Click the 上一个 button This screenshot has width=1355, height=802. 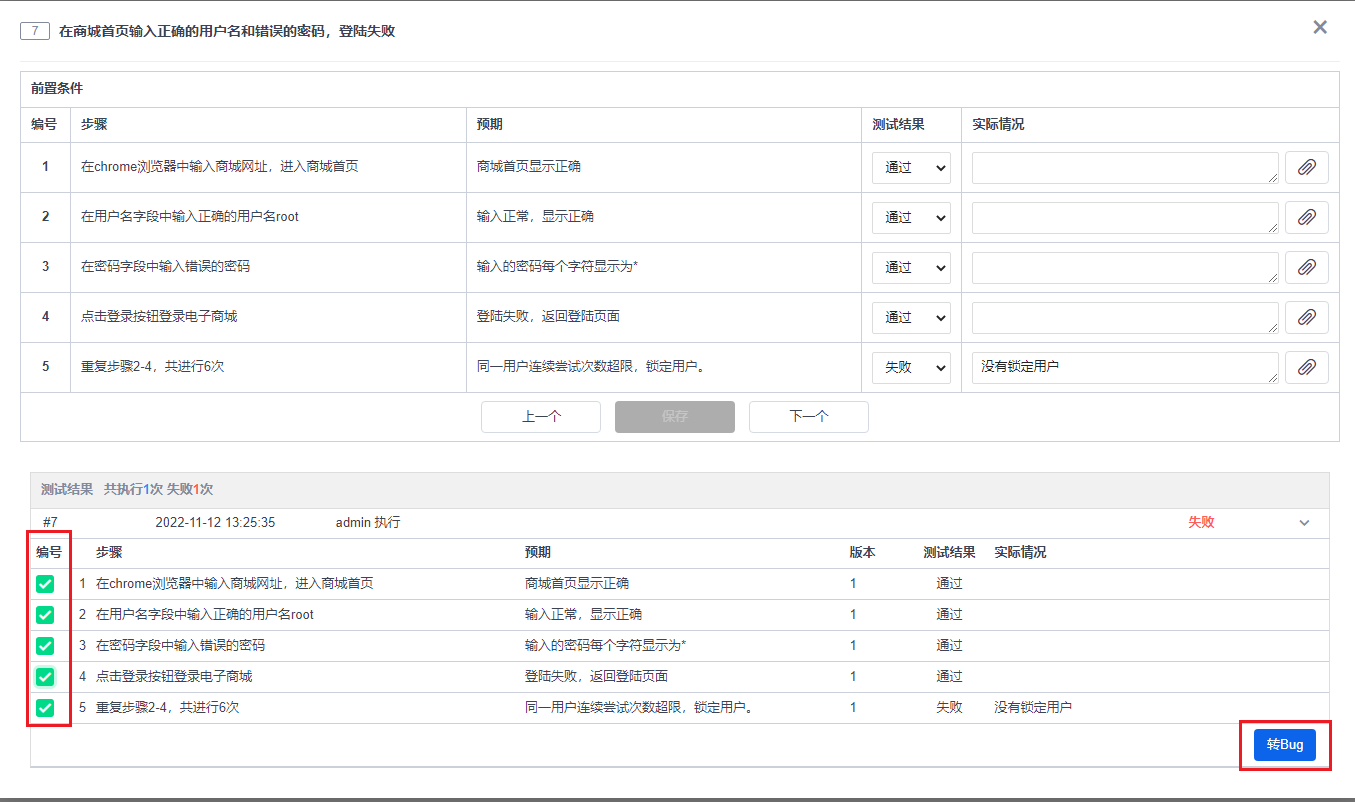coord(541,417)
